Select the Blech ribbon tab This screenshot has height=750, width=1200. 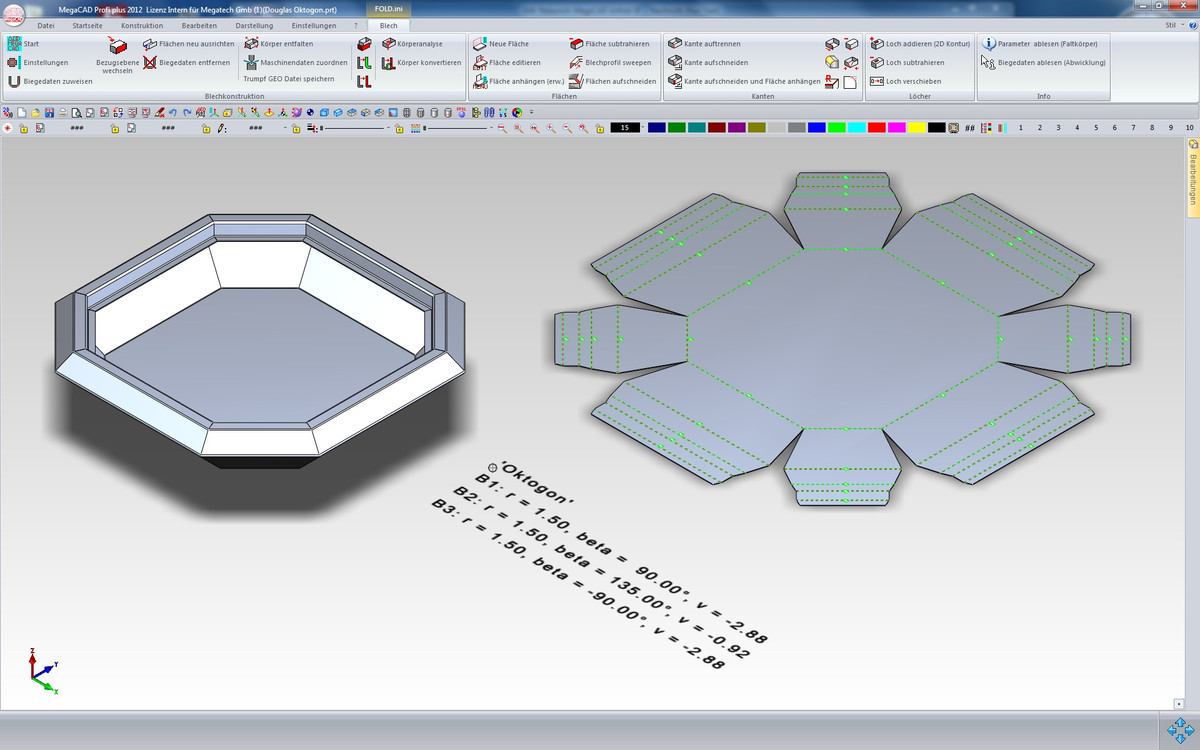click(388, 25)
